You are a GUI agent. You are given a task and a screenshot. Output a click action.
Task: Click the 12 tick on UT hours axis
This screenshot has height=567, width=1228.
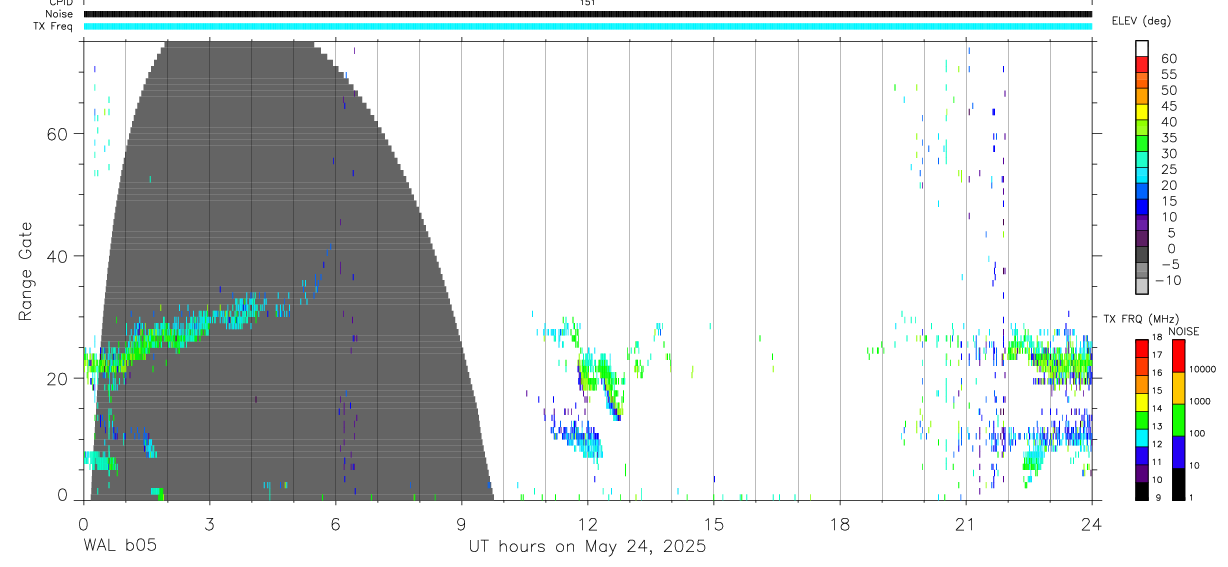coord(587,522)
